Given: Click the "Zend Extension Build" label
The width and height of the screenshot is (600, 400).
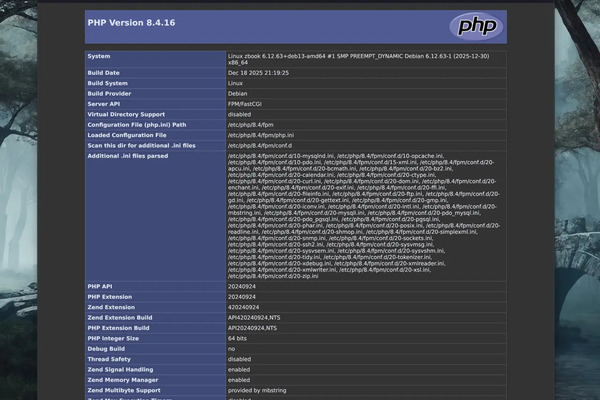Looking at the screenshot, I should 120,317.
